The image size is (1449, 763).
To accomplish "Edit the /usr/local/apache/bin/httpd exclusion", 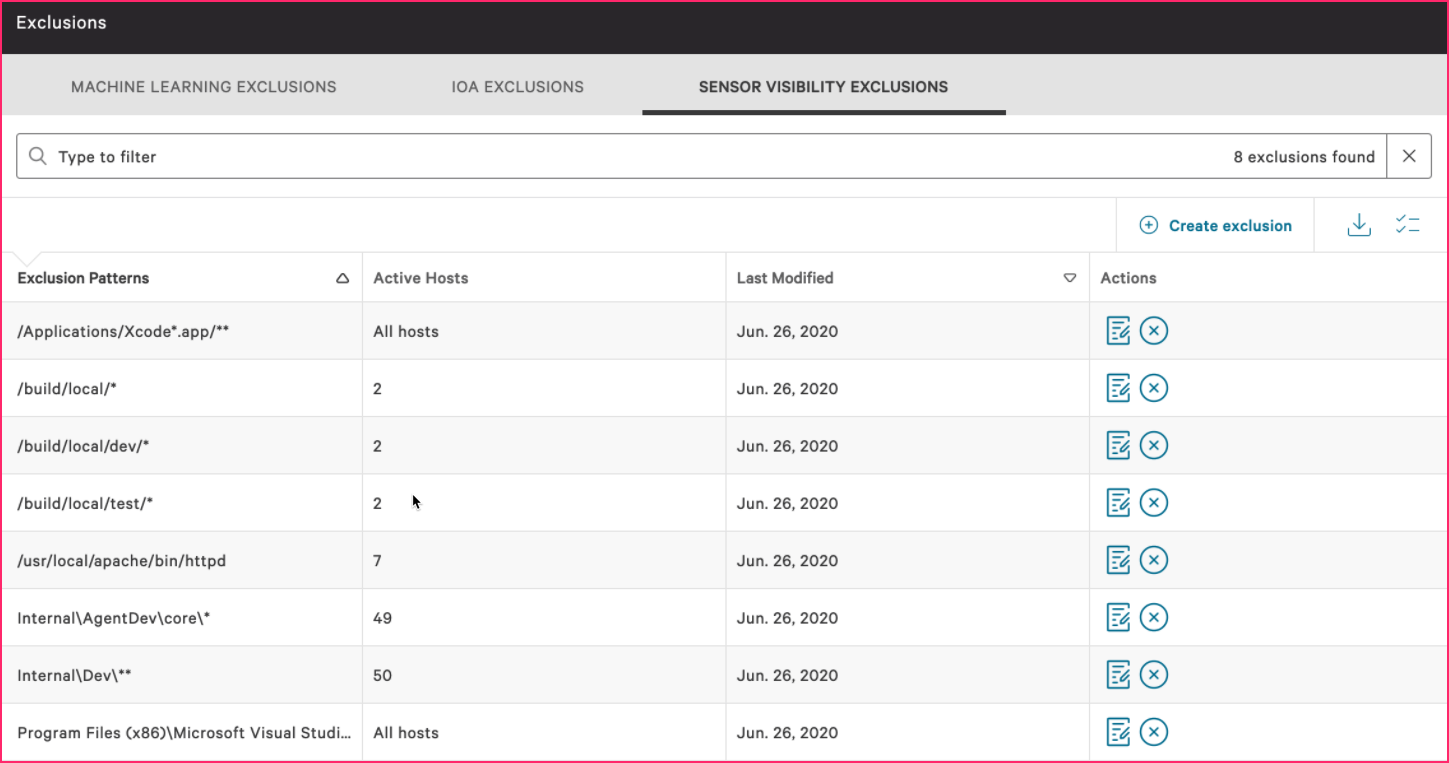I will click(1118, 560).
